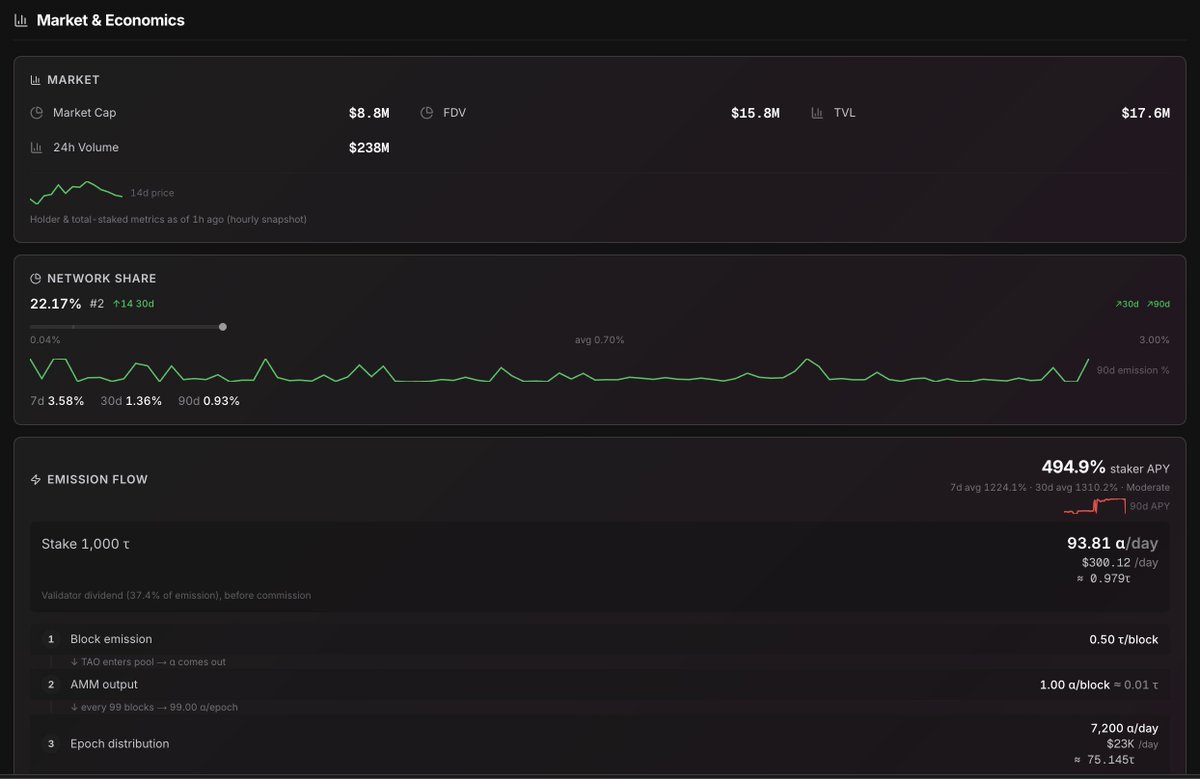Click the 93.81 α/day value
This screenshot has height=779, width=1200.
click(1113, 544)
